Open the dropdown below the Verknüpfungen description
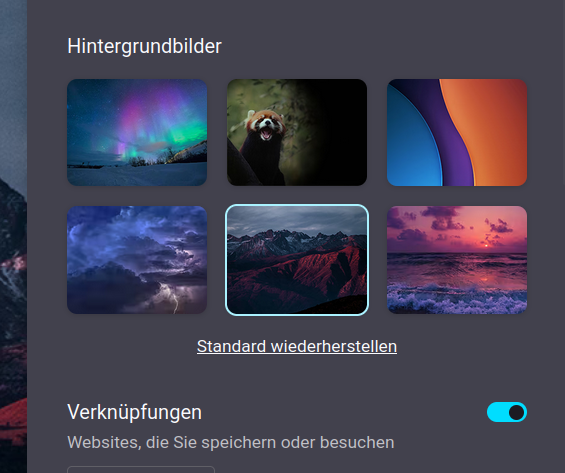 [x=141, y=469]
